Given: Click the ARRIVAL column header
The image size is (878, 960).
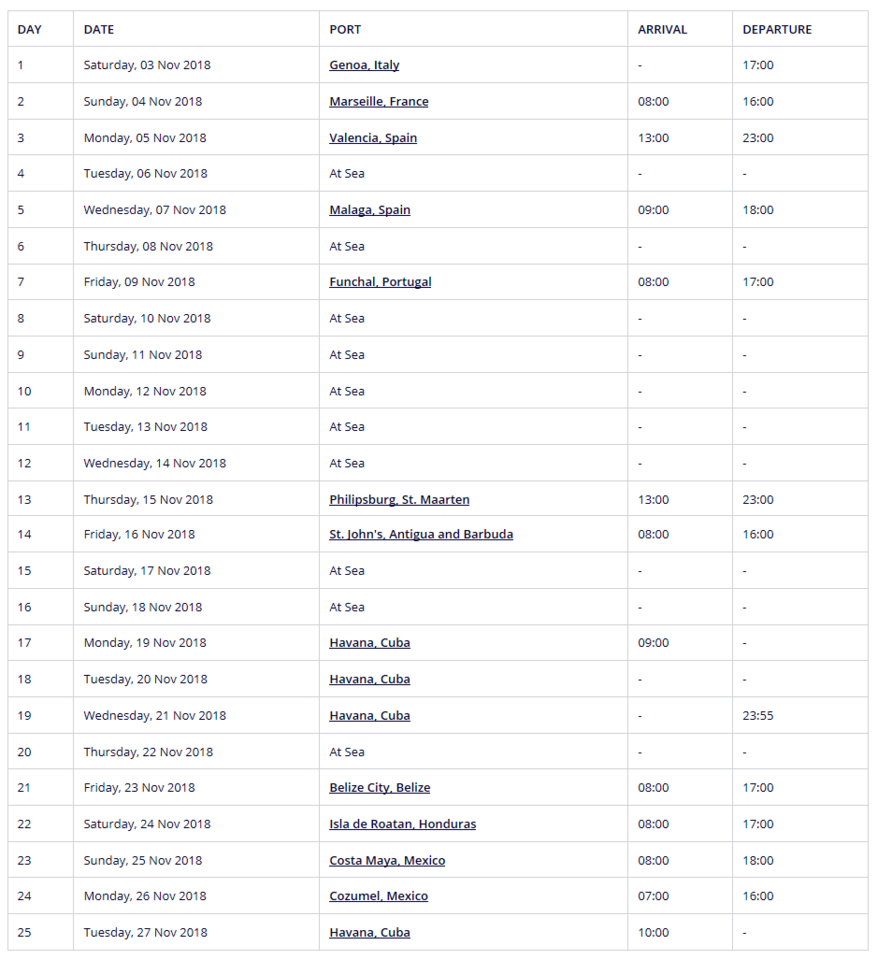Looking at the screenshot, I should tap(662, 29).
